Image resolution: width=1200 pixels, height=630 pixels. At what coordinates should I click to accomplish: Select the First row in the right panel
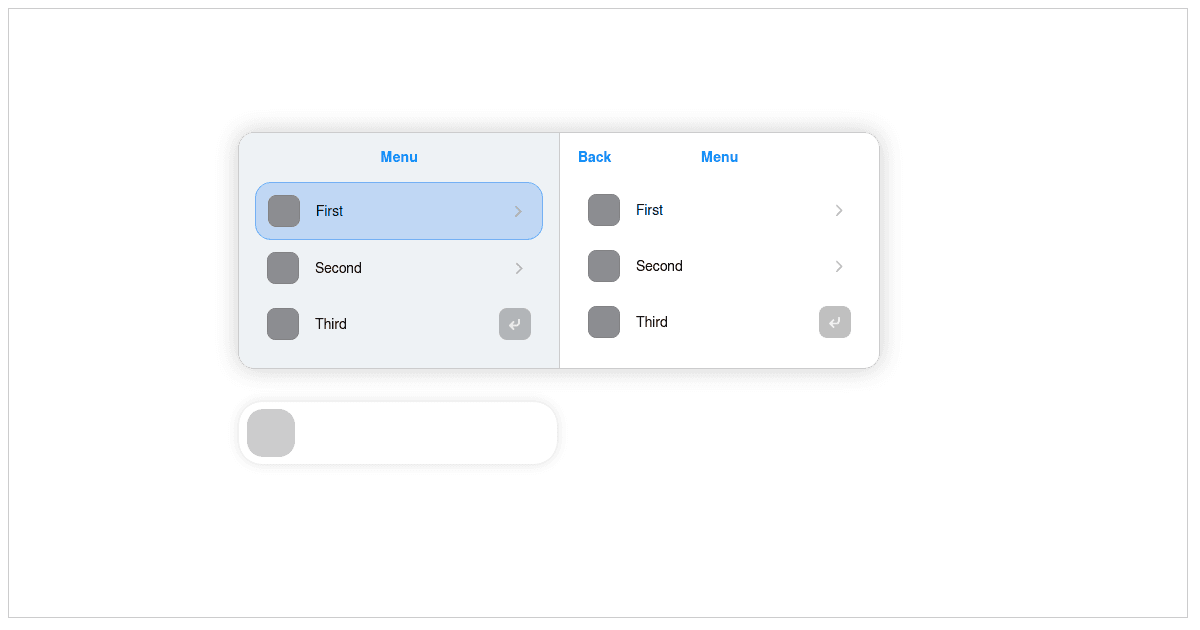click(x=718, y=210)
